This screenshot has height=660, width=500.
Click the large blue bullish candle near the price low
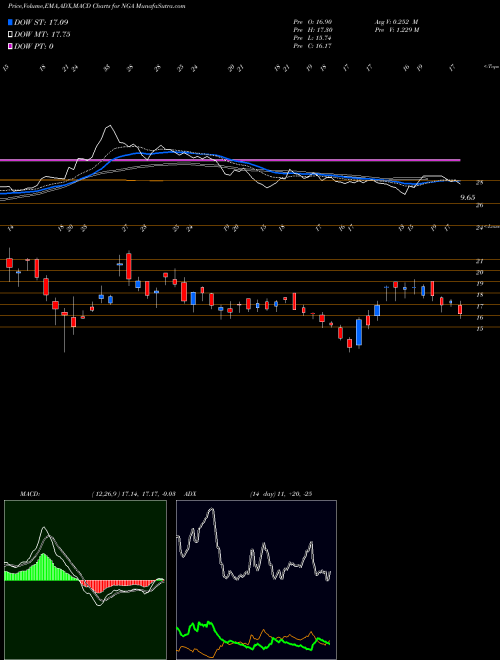[359, 332]
